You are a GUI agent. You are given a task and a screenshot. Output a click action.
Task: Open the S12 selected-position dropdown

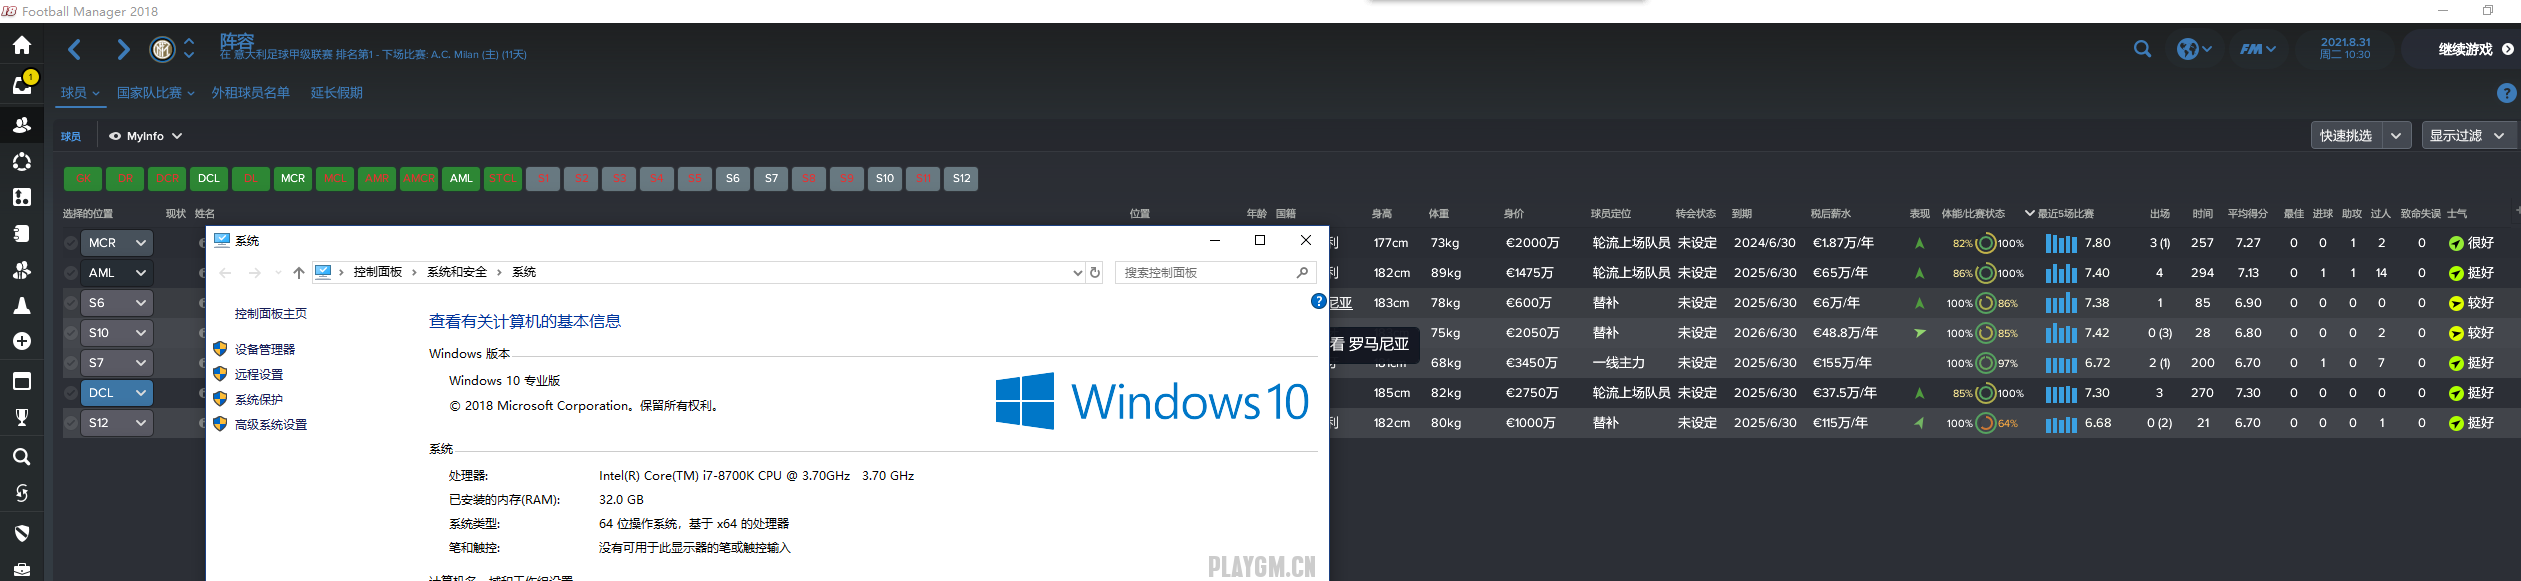click(x=116, y=423)
